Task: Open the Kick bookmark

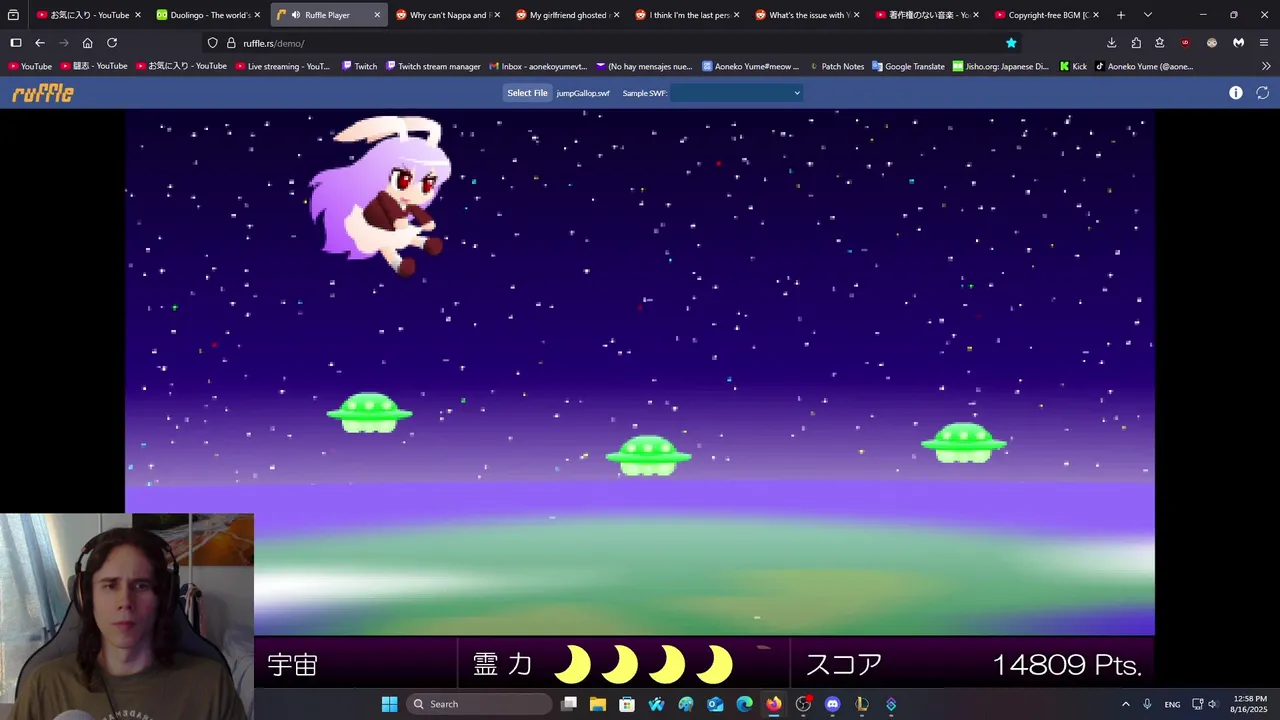Action: (1073, 66)
